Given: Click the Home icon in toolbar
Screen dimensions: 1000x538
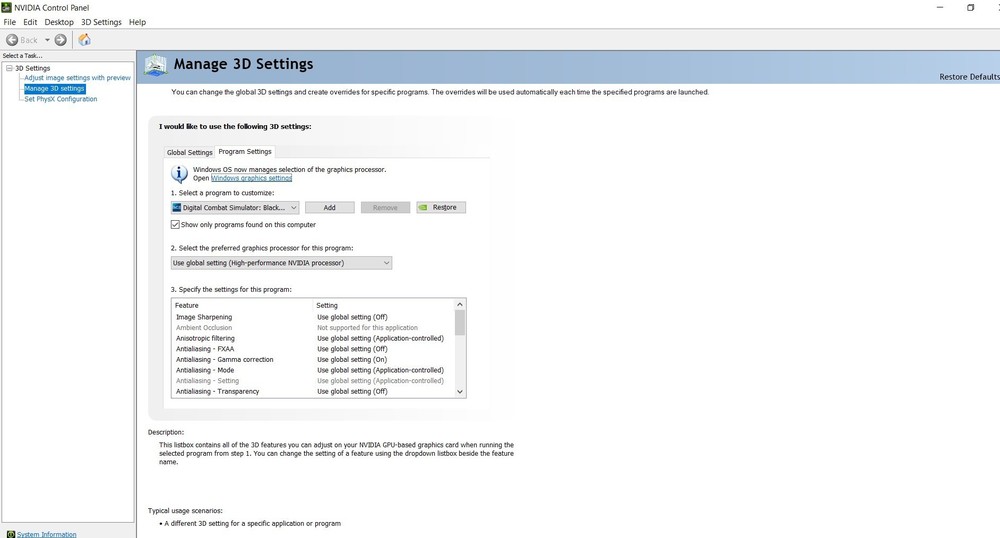Looking at the screenshot, I should (x=84, y=40).
